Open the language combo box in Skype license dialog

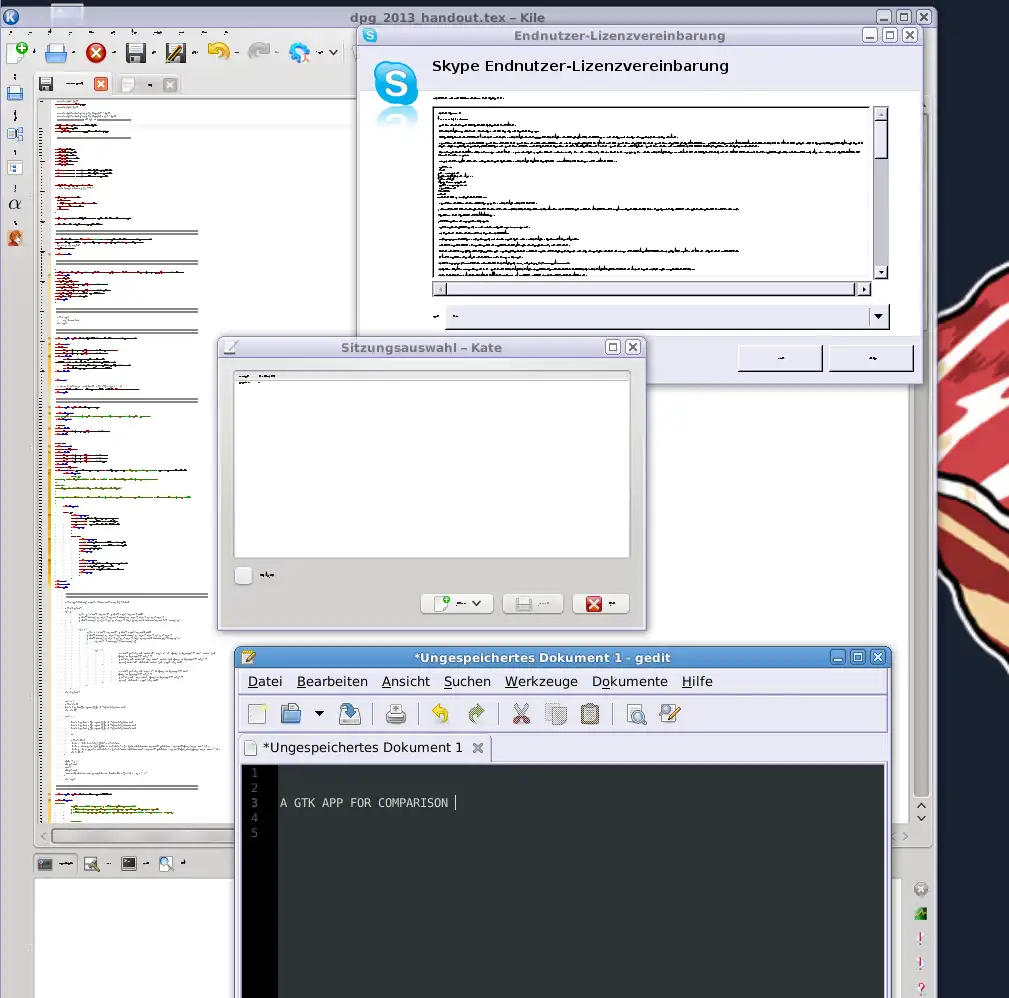click(x=667, y=316)
